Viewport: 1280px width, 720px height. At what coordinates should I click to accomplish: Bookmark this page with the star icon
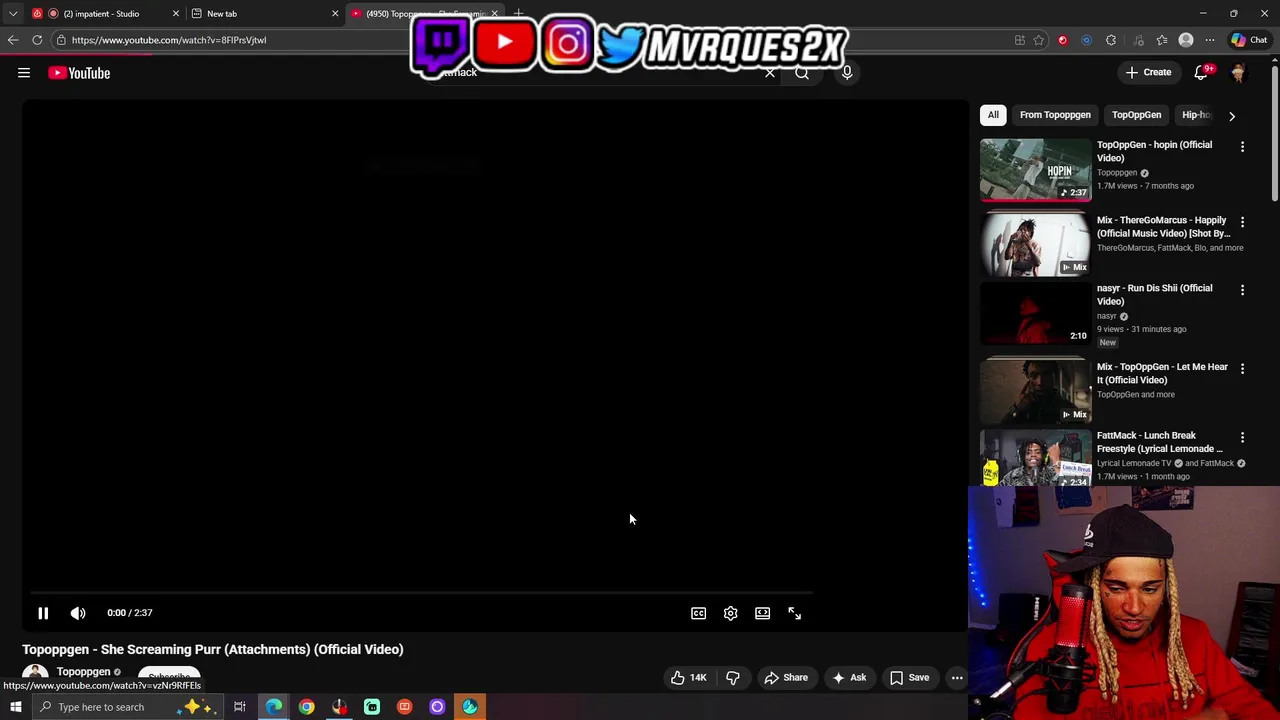[1039, 40]
